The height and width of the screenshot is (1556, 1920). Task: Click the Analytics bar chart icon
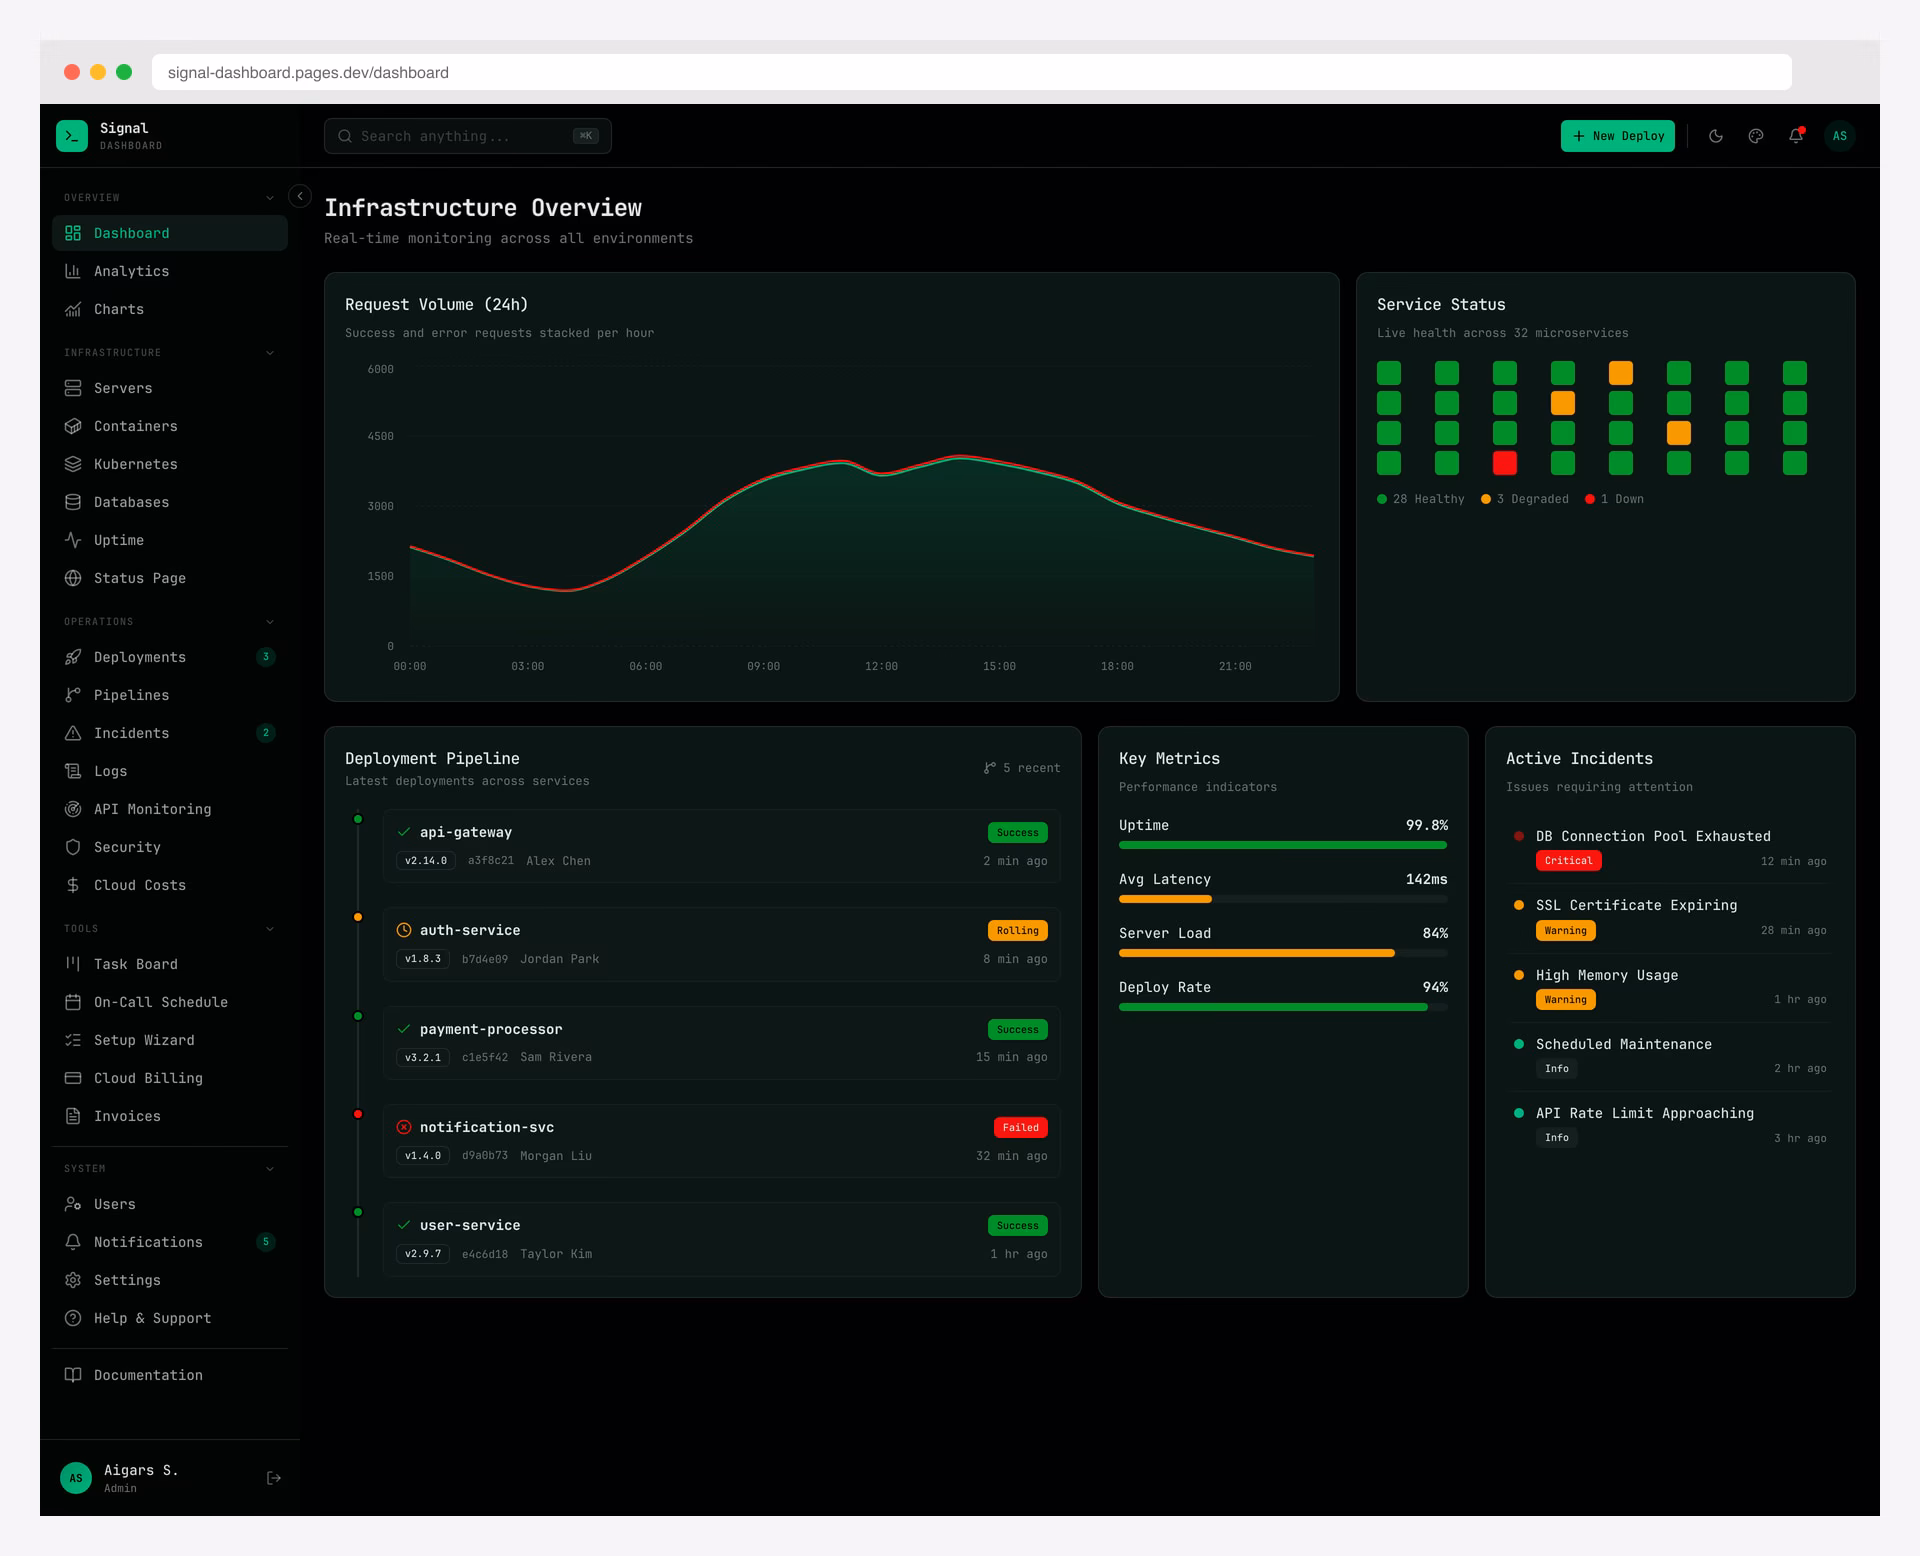click(73, 271)
